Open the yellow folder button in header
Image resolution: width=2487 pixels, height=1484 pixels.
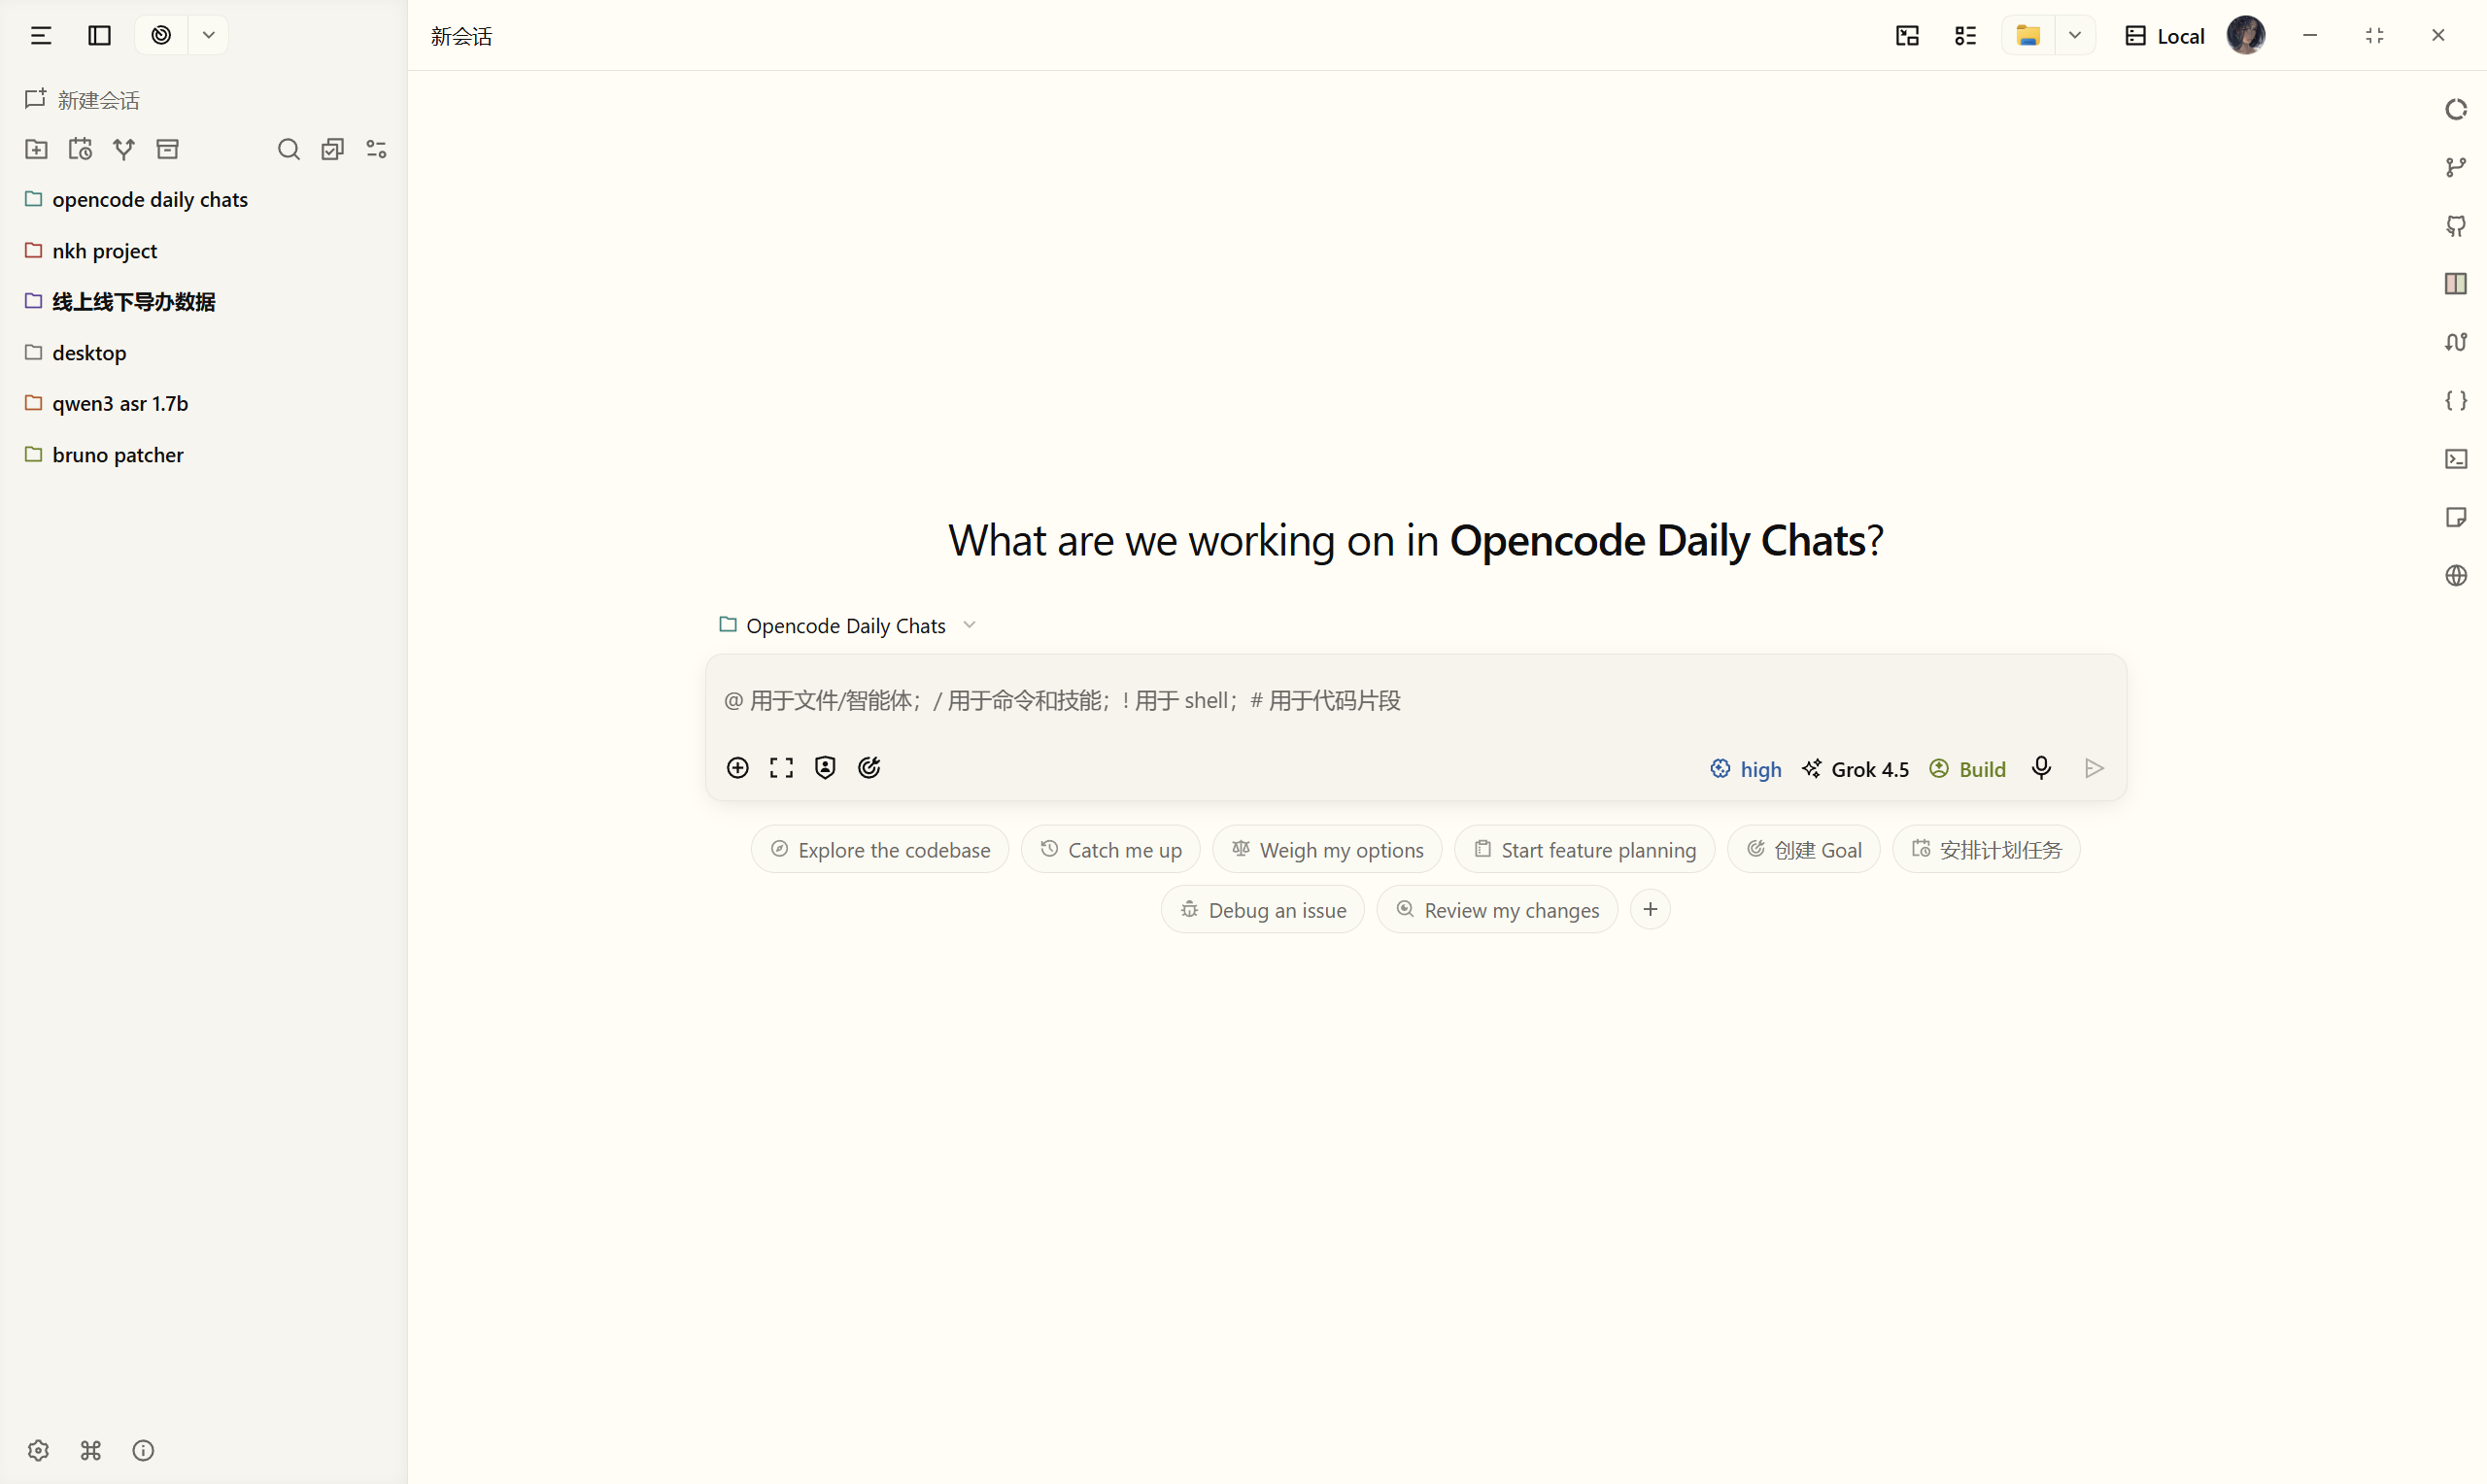(2028, 36)
